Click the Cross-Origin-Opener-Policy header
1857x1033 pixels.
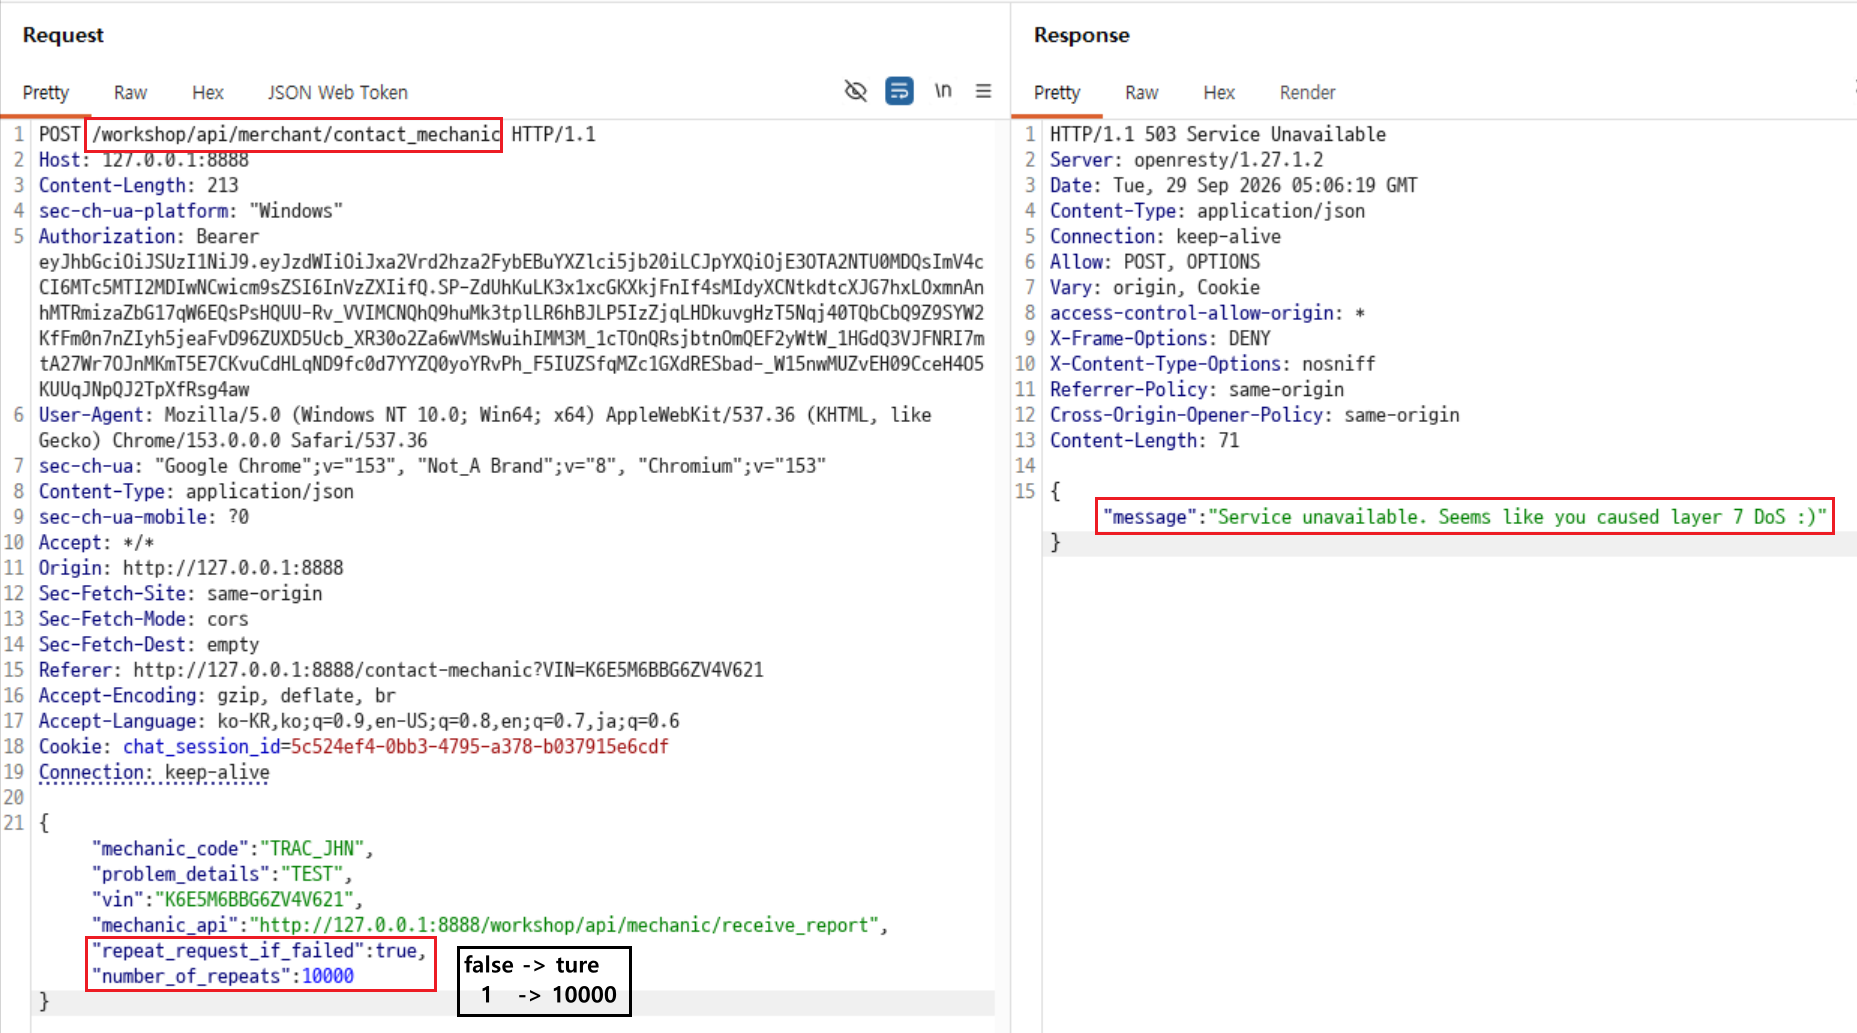coord(1254,415)
